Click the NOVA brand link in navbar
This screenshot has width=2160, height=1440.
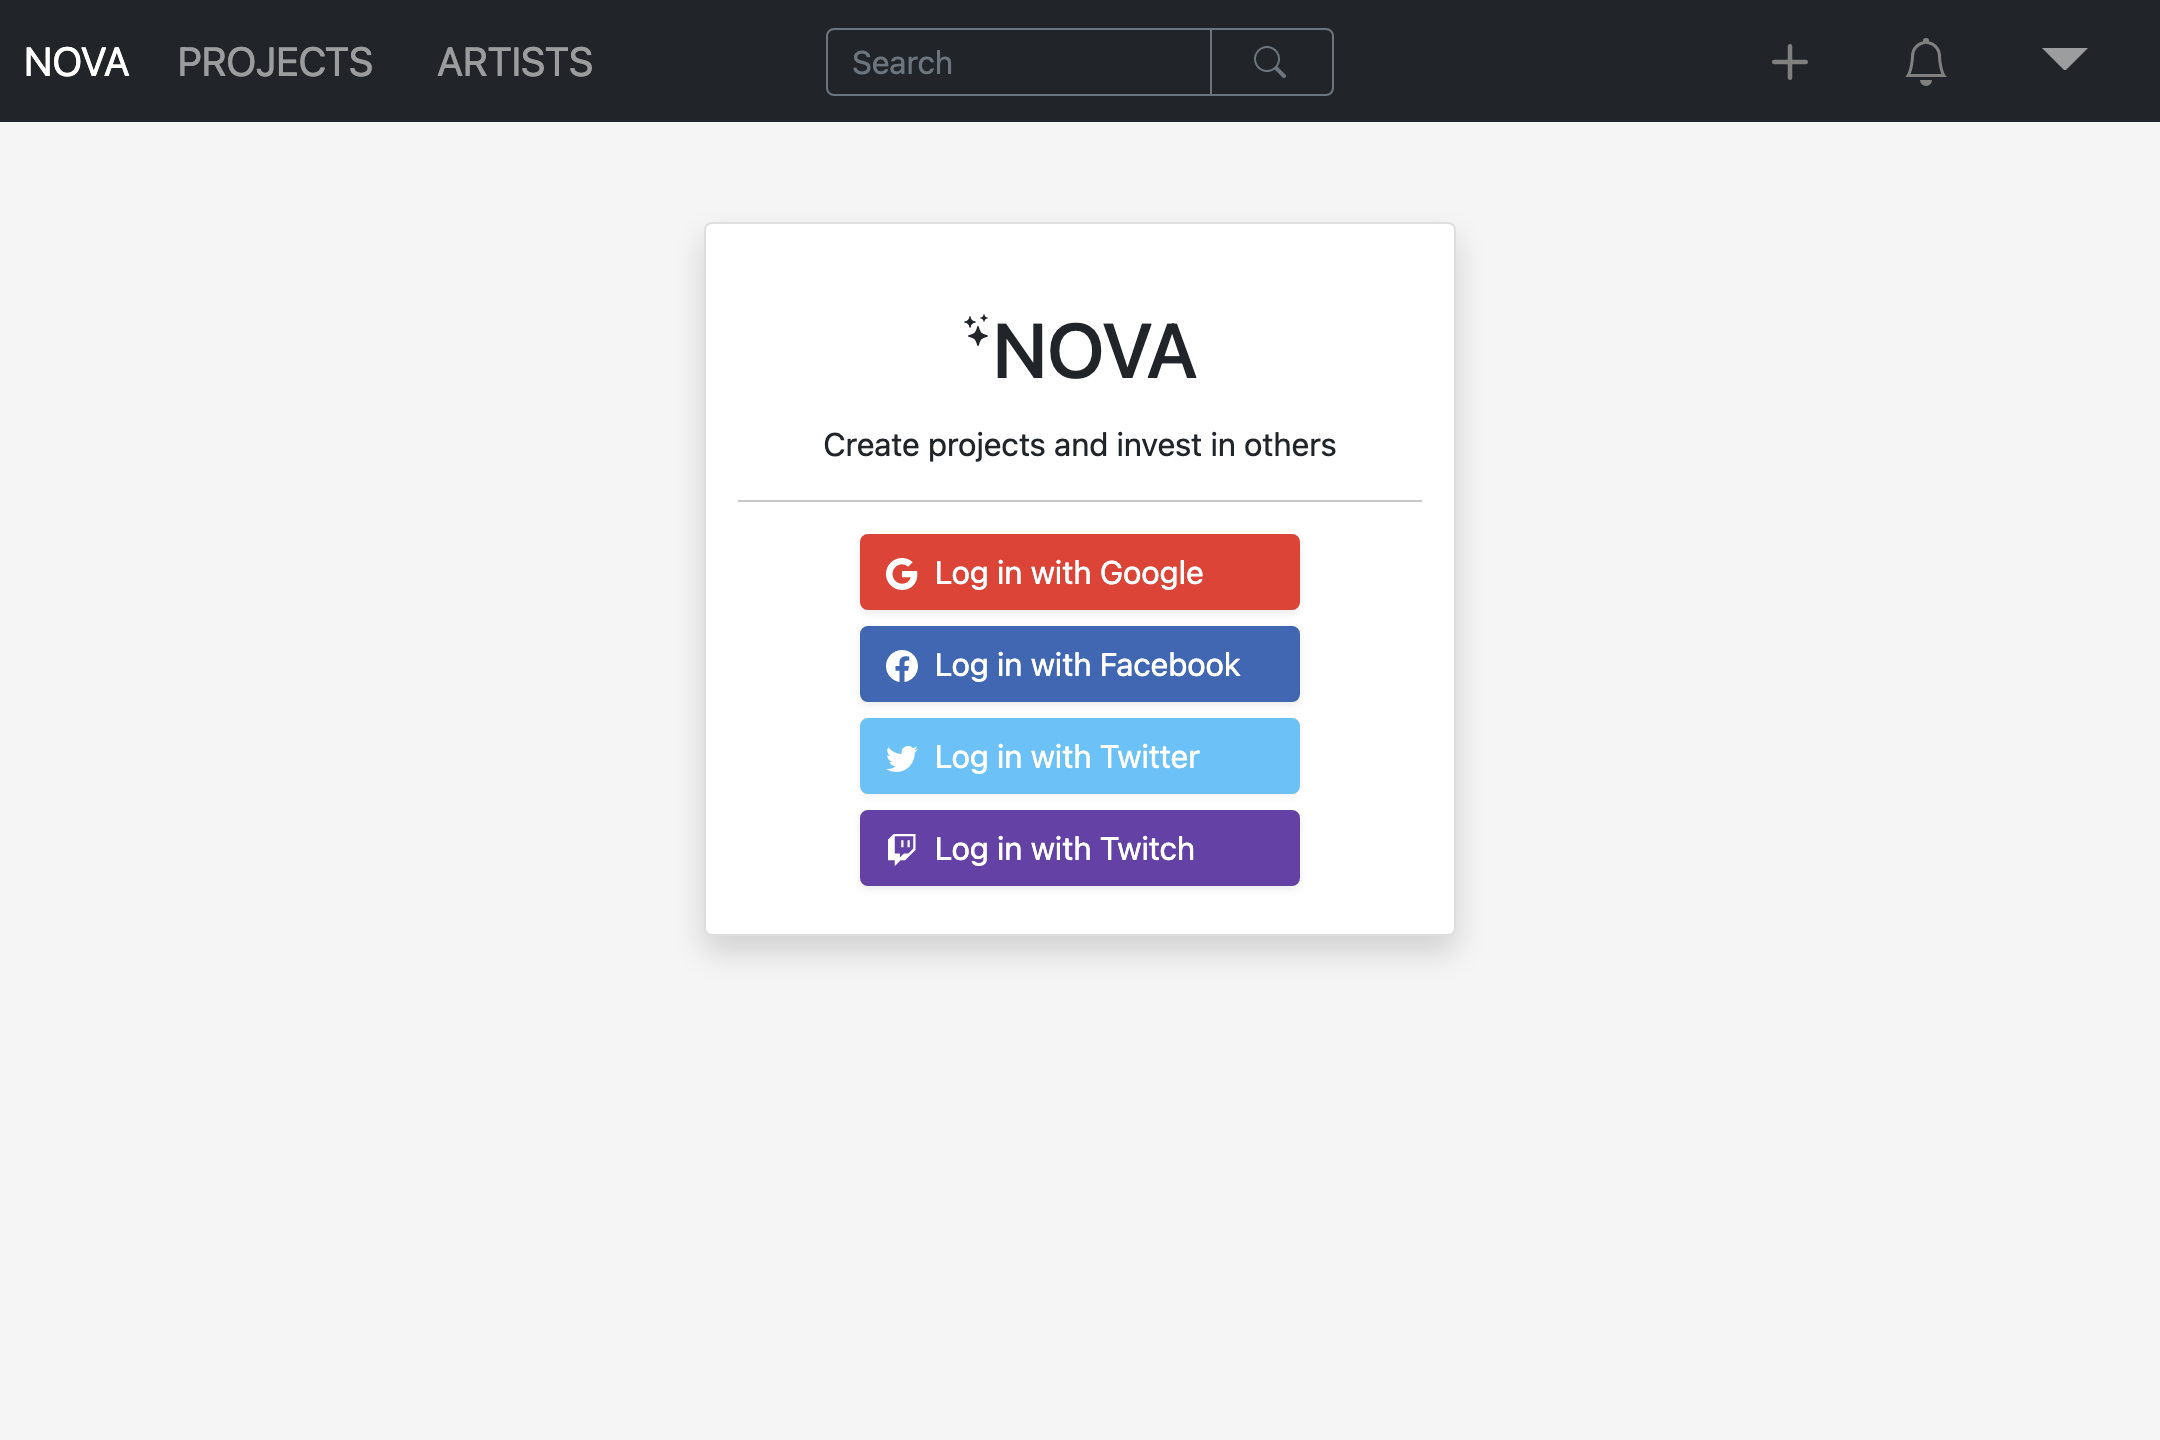(76, 62)
